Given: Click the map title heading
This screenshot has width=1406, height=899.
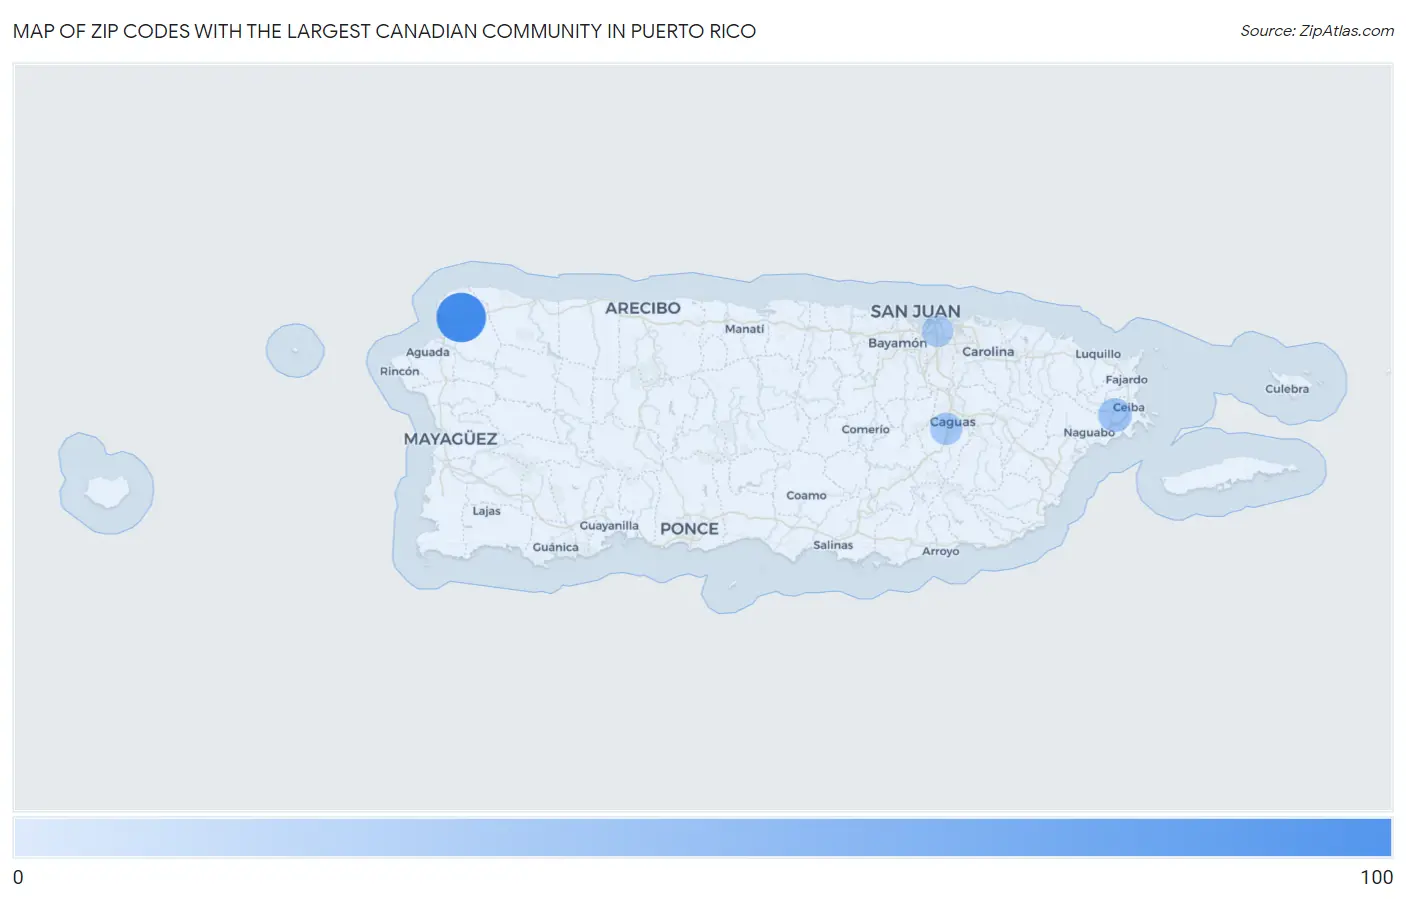Looking at the screenshot, I should pos(384,31).
